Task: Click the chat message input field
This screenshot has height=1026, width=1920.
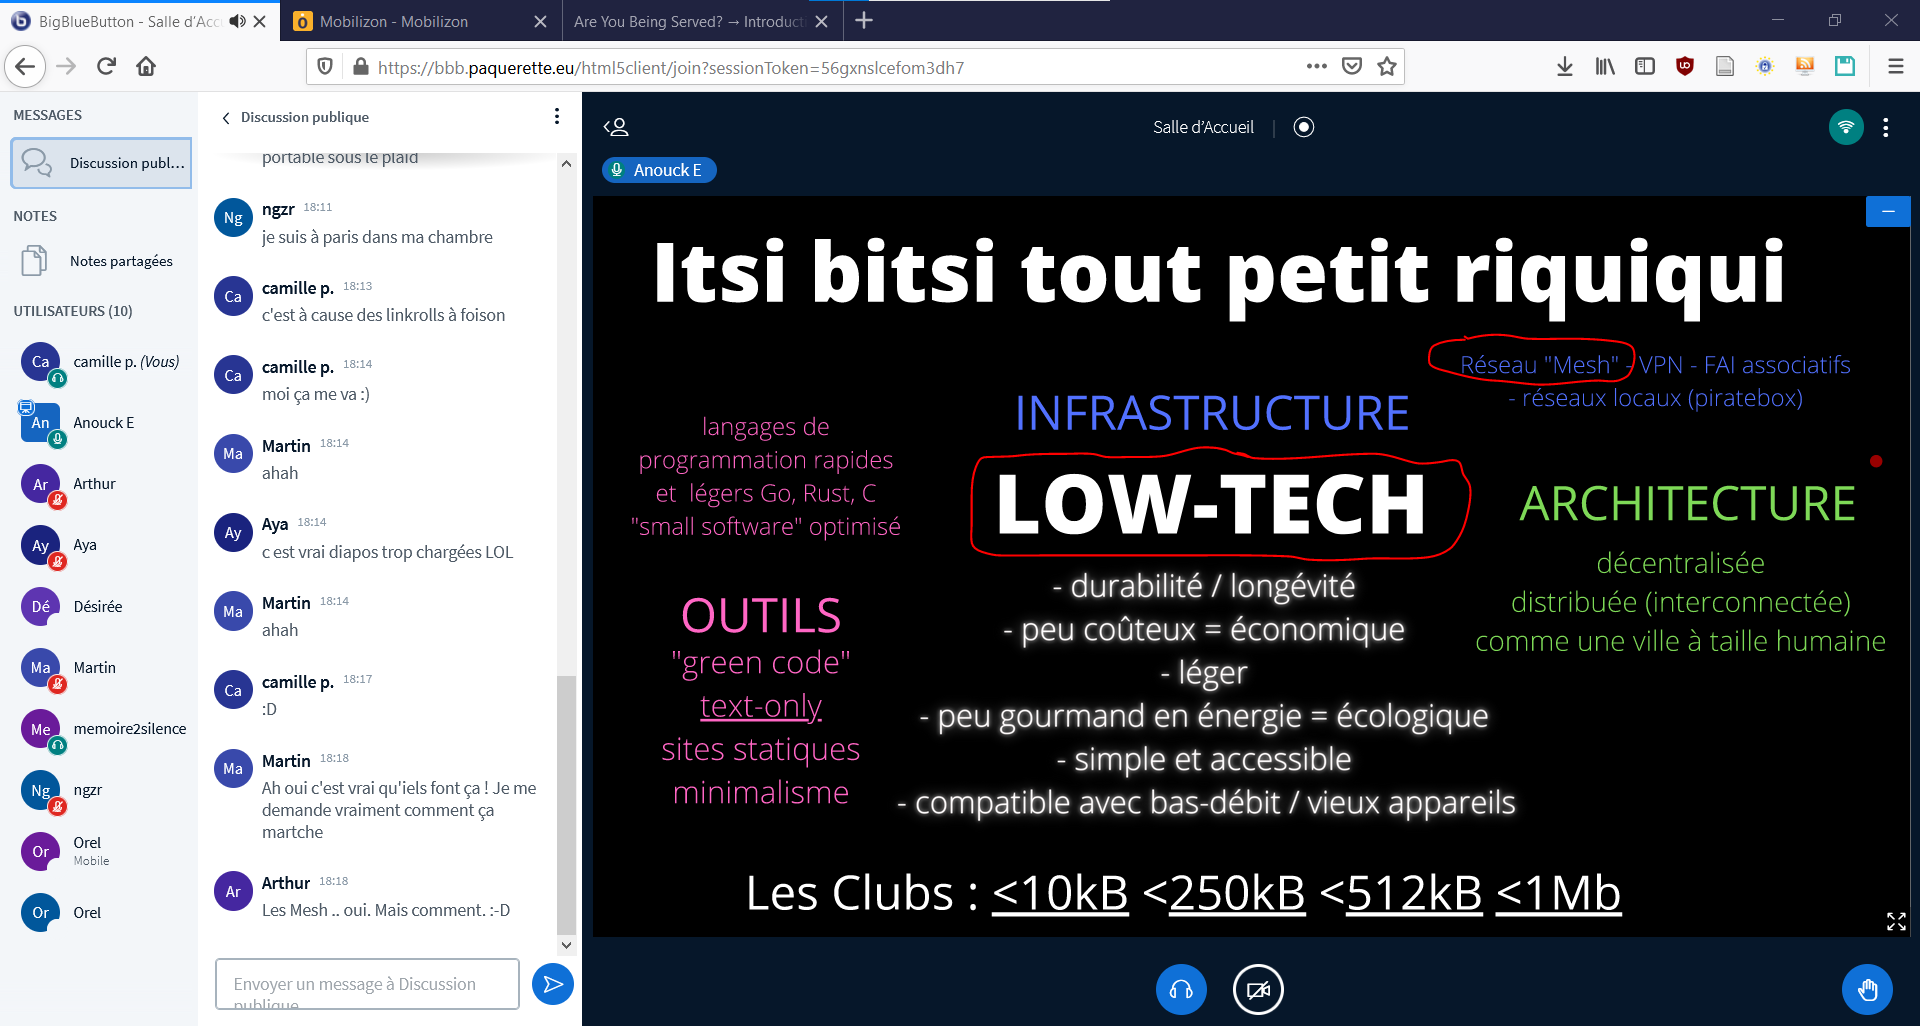Action: click(x=367, y=984)
